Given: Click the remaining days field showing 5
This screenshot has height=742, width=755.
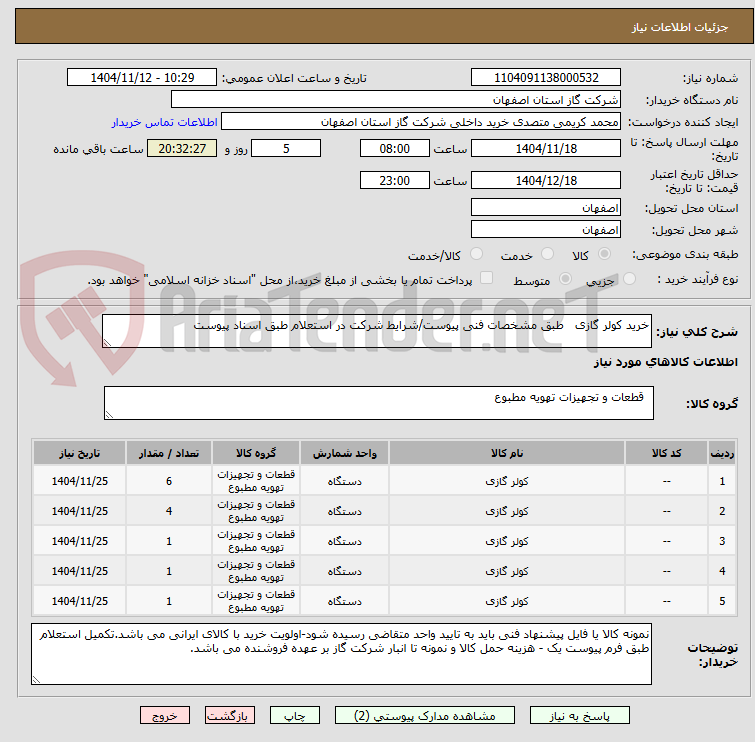Looking at the screenshot, I should point(286,148).
